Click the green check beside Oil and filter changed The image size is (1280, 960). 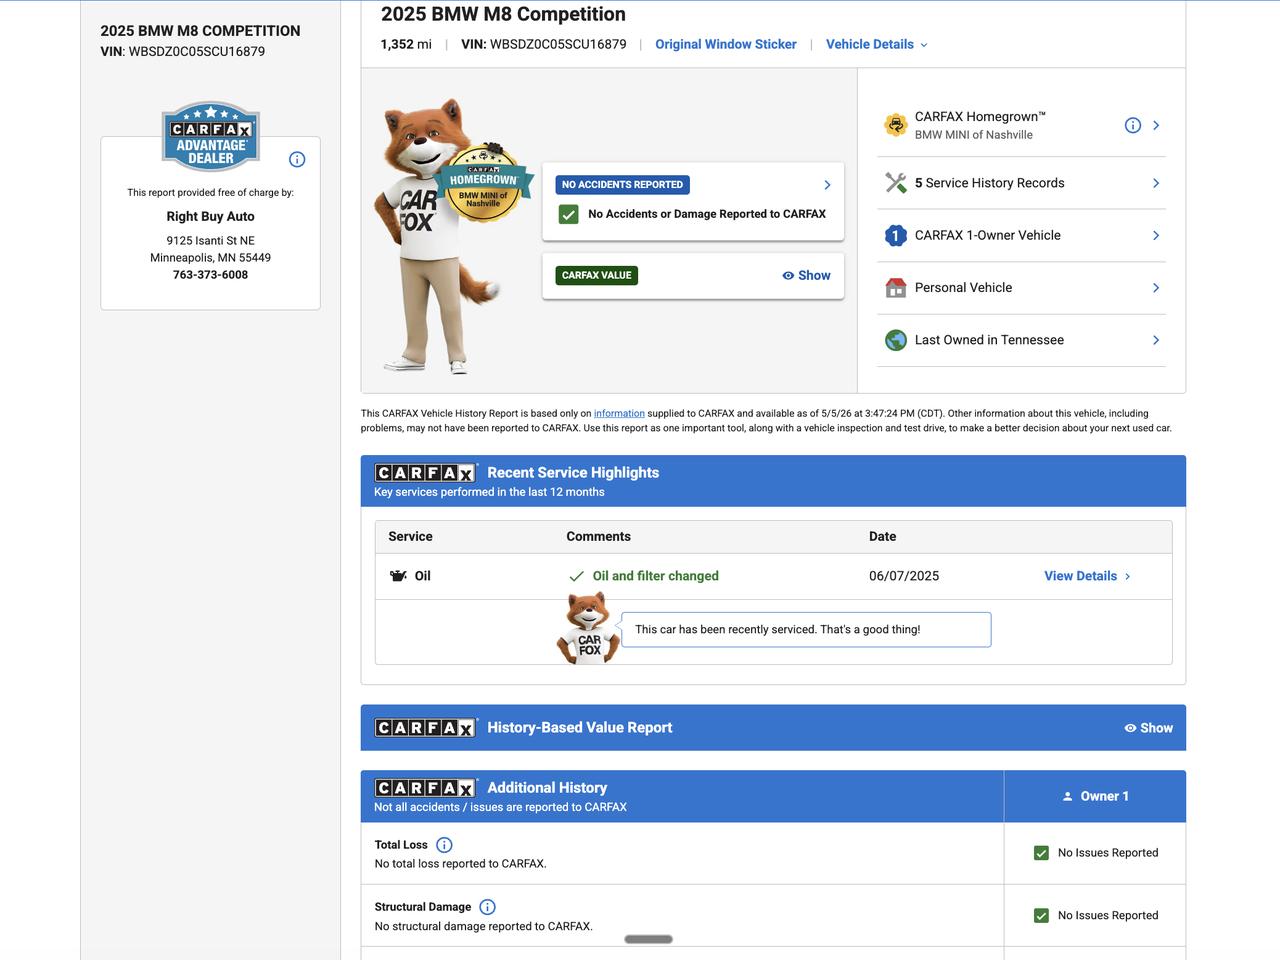point(576,576)
